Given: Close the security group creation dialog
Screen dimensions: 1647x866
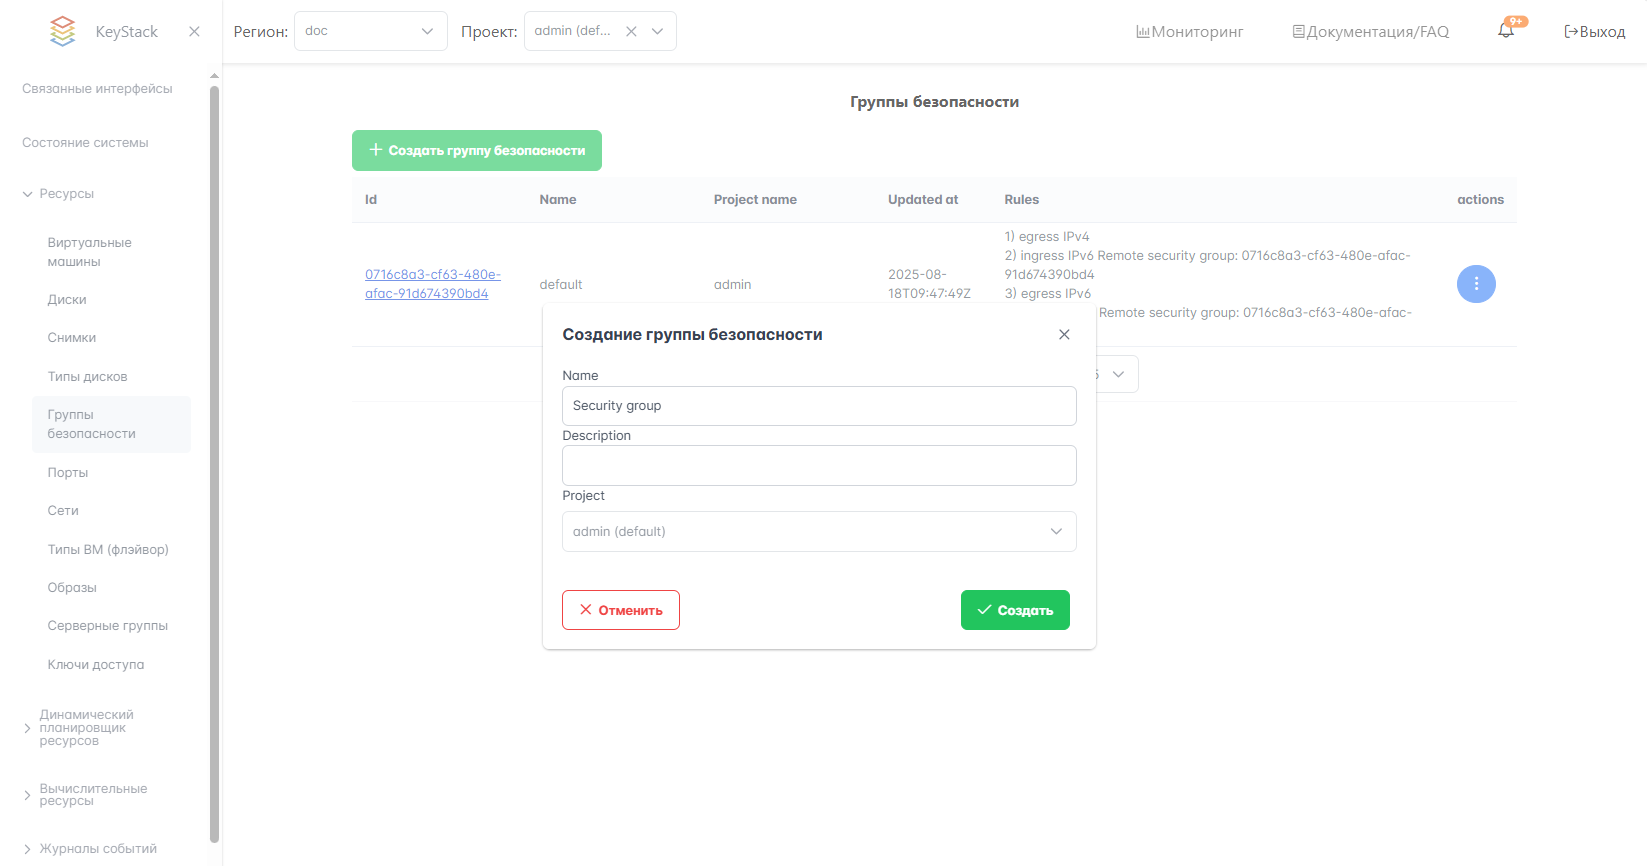Looking at the screenshot, I should [x=1064, y=335].
